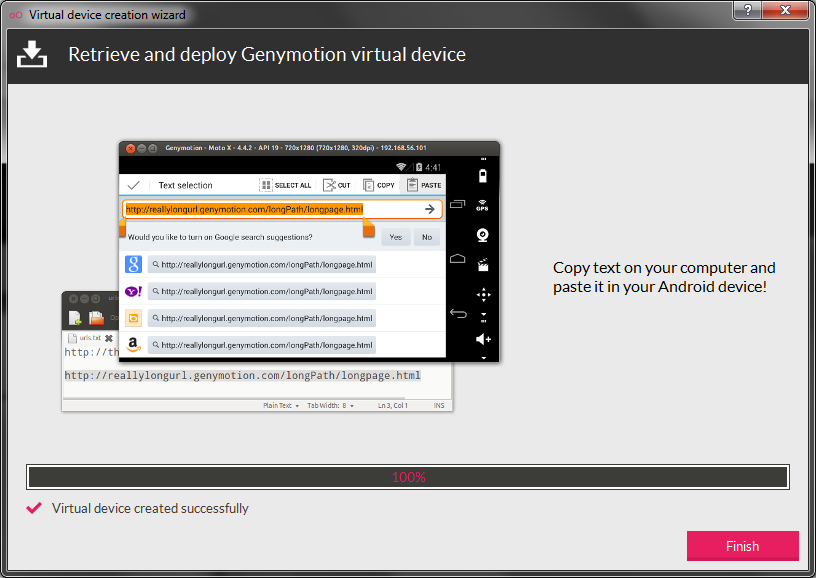Click the Google search suggestion icon
816x578 pixels.
(x=133, y=264)
